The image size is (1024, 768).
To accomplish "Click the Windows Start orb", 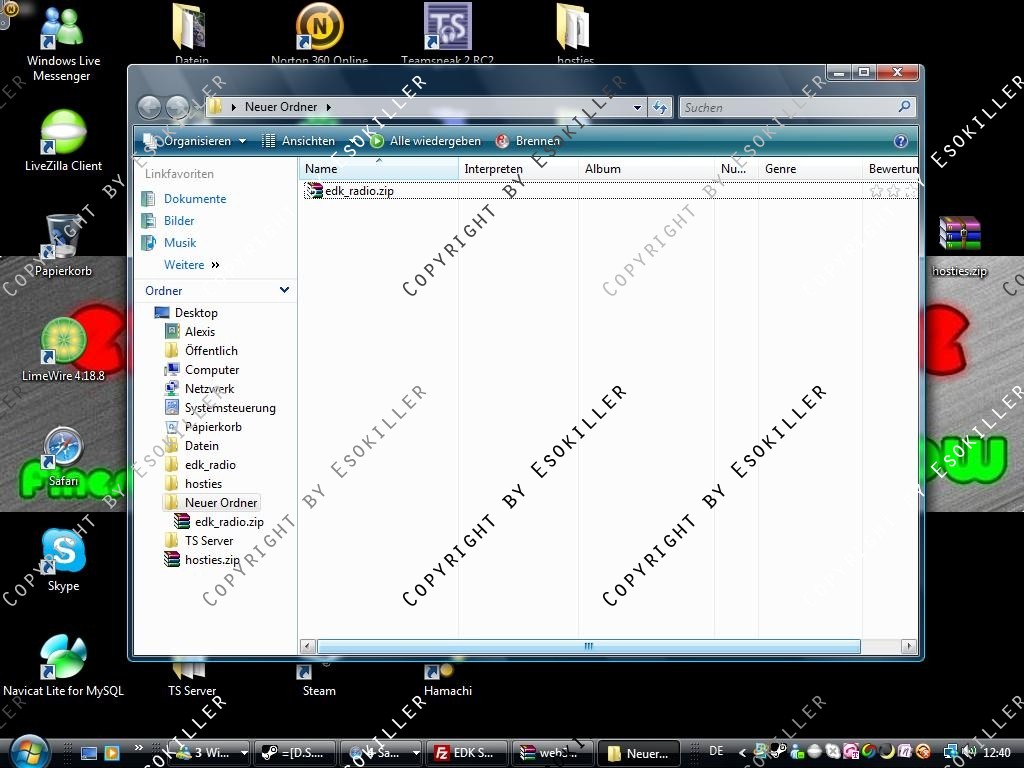I will (x=30, y=751).
